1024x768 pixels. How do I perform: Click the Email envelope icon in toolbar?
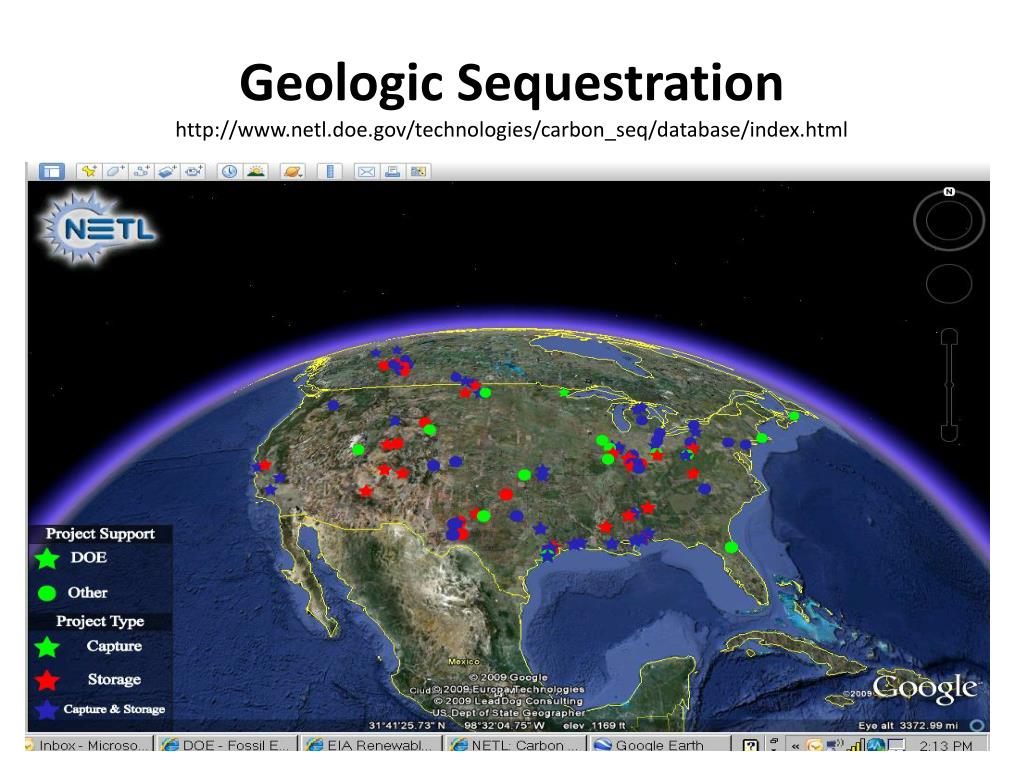366,171
